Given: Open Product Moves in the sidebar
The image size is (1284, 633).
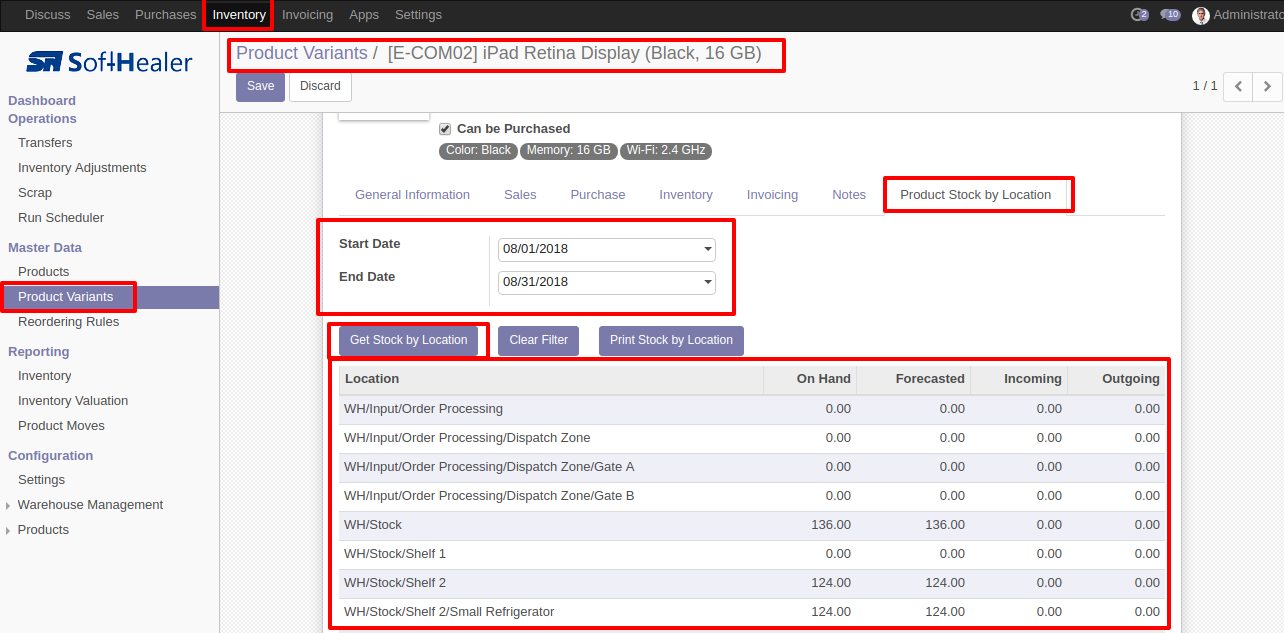Looking at the screenshot, I should pos(61,426).
